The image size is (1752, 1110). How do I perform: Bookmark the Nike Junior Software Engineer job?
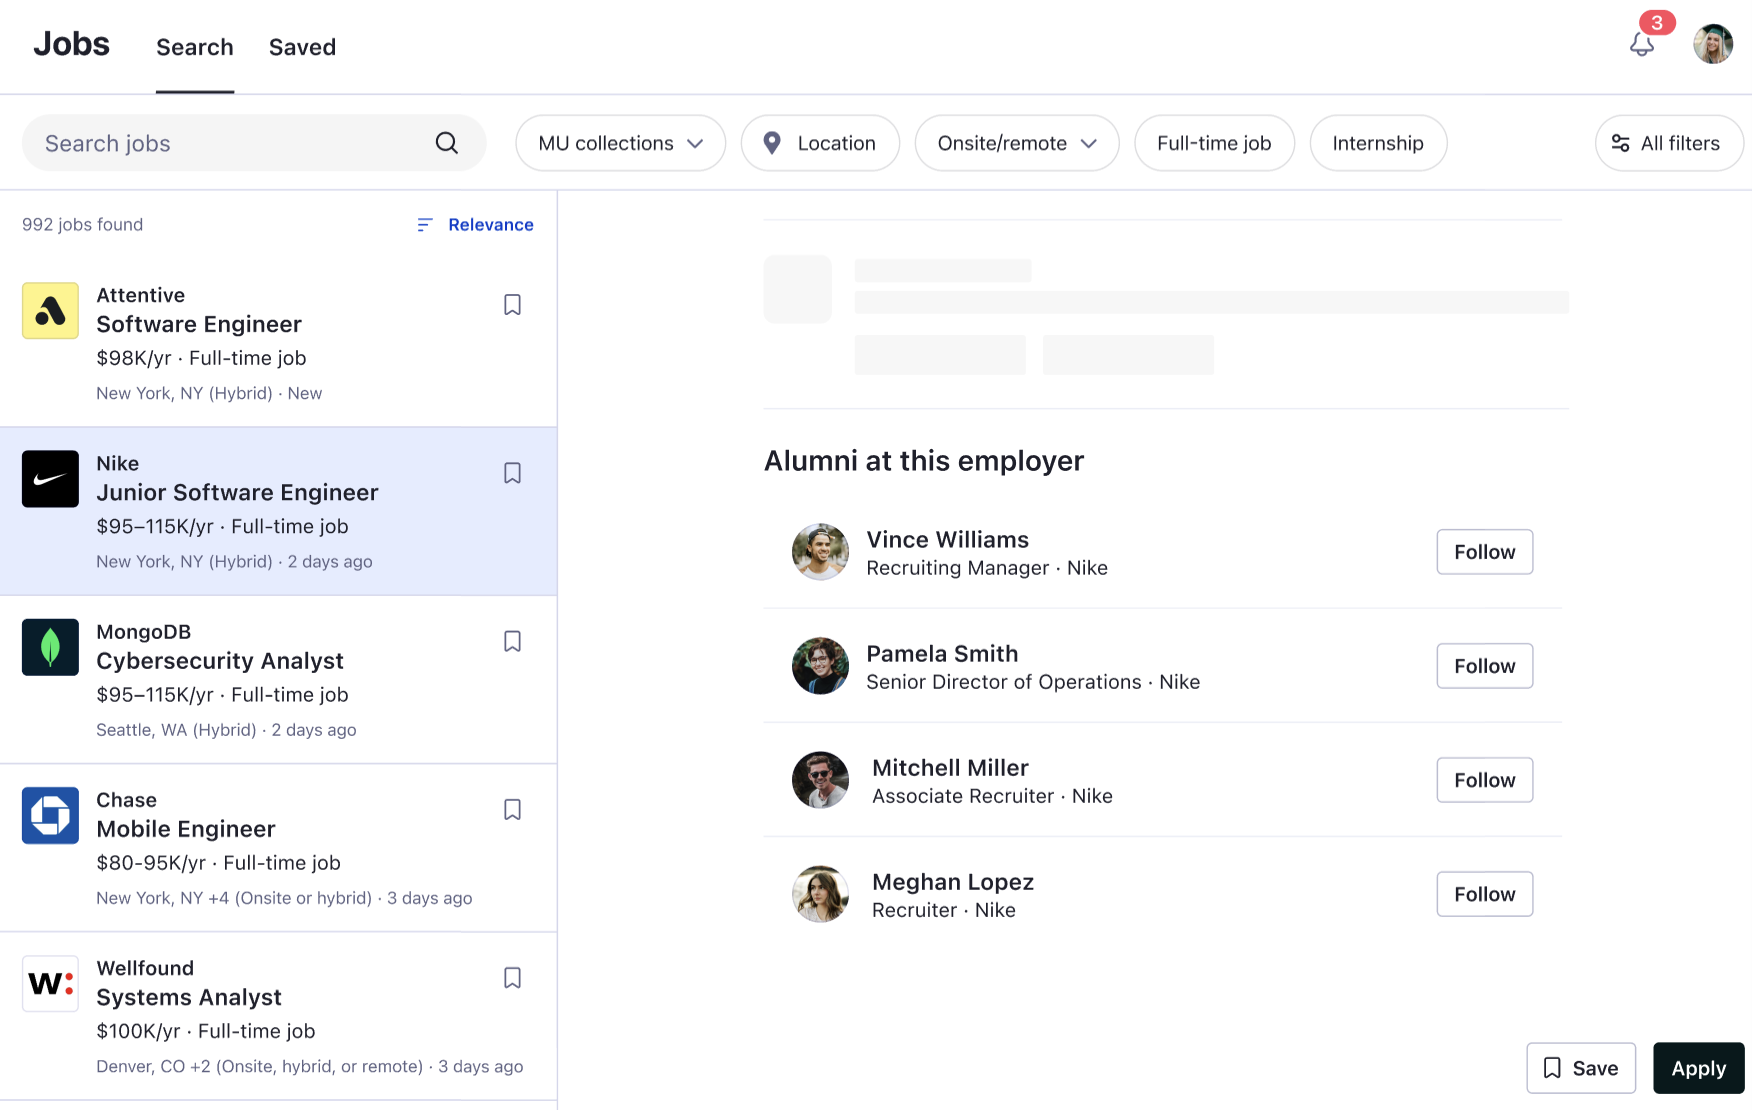coord(512,473)
